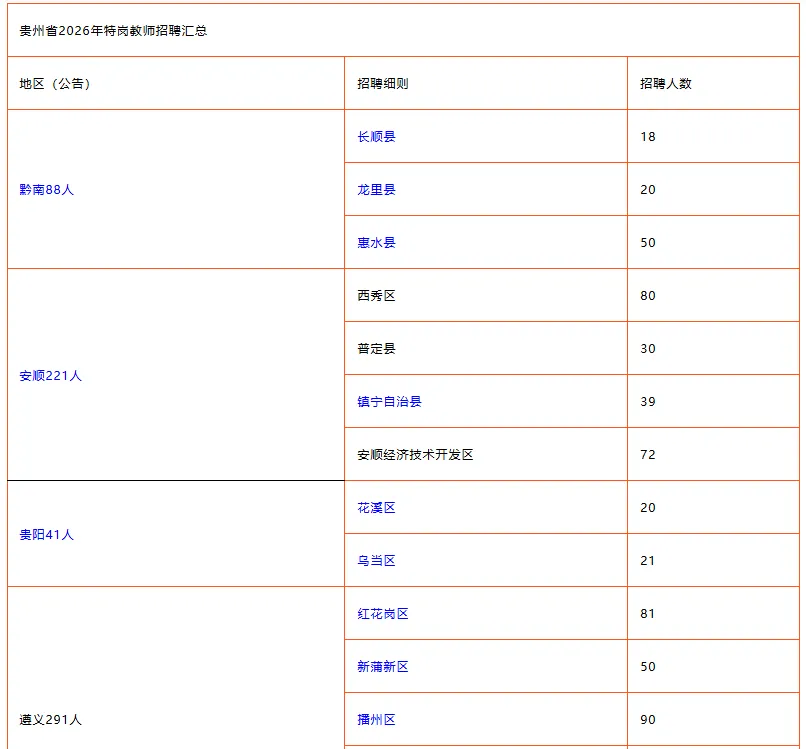This screenshot has height=749, width=806.
Task: Select the 地区（公告） column header
Action: coord(55,84)
